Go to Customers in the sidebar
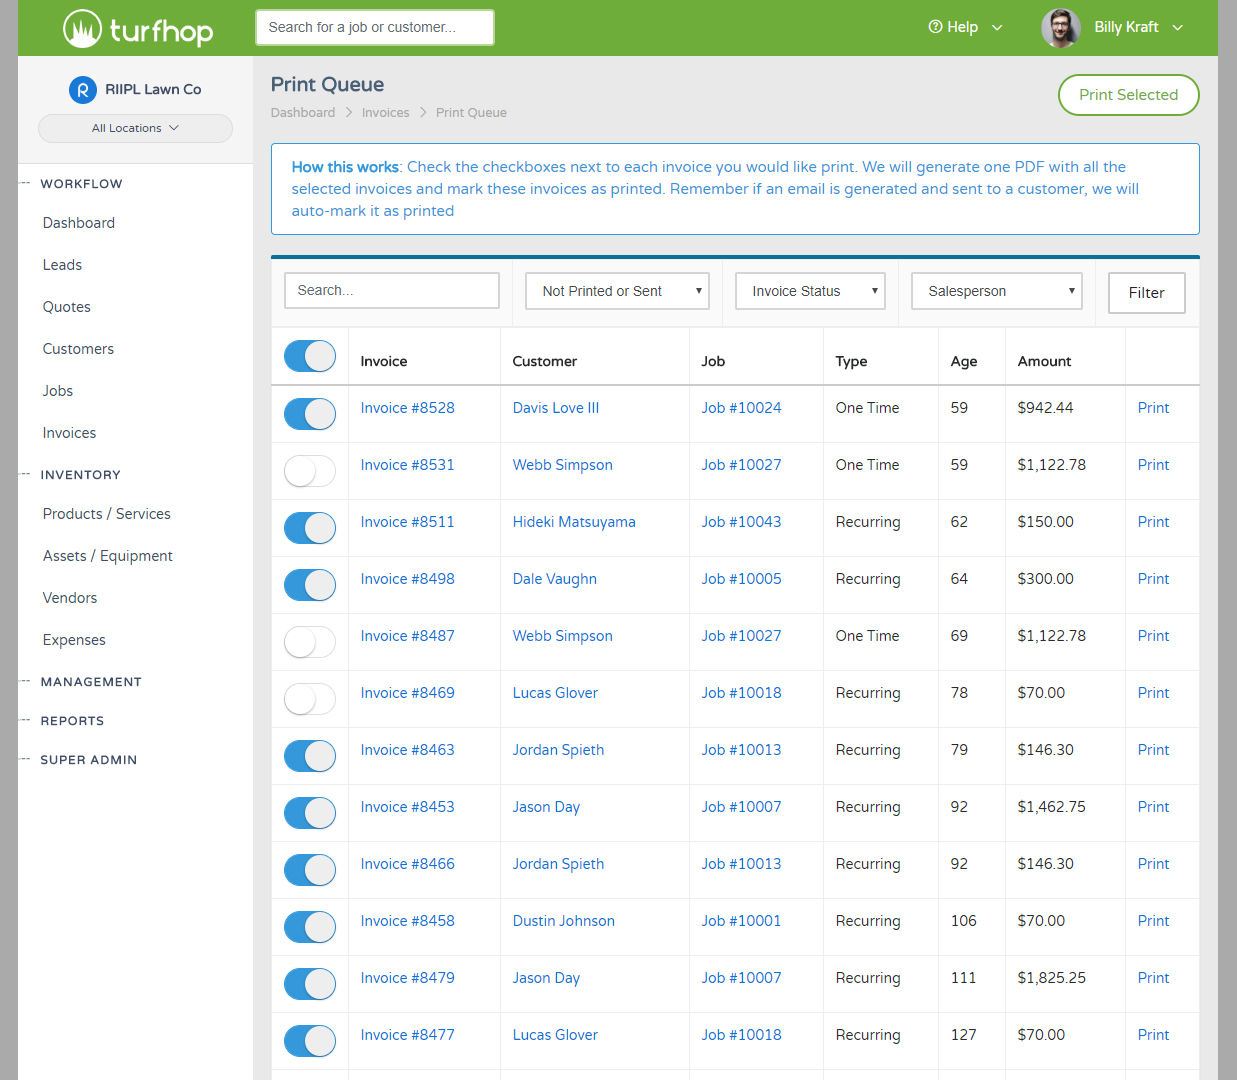Screen dimensions: 1237x1080 tap(78, 349)
